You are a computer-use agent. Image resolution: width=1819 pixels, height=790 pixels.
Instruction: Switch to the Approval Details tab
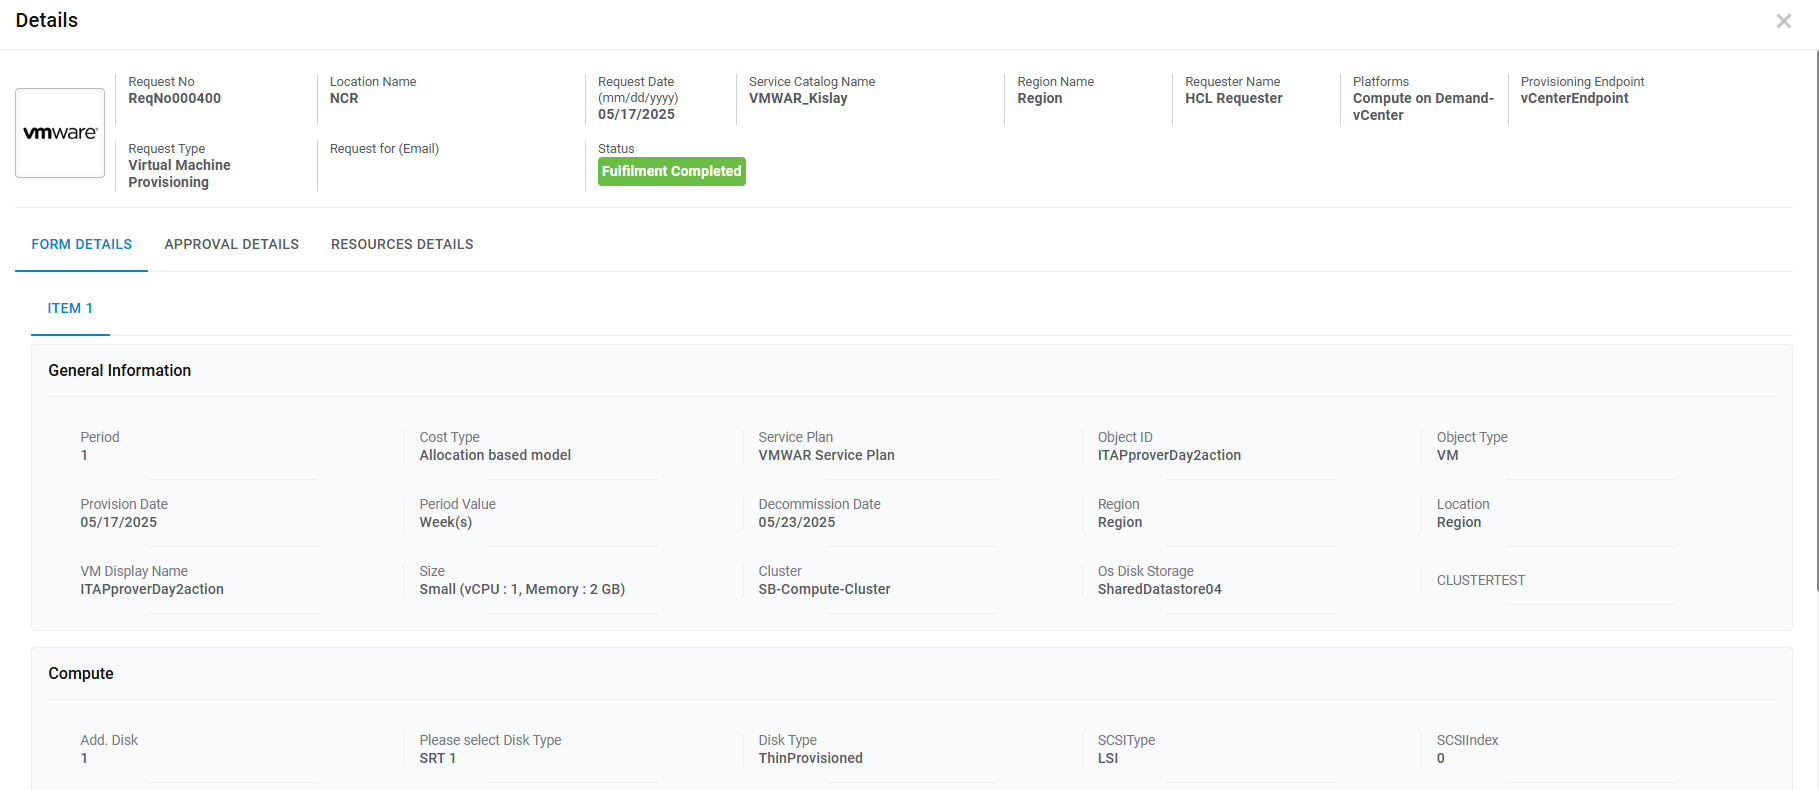point(231,244)
